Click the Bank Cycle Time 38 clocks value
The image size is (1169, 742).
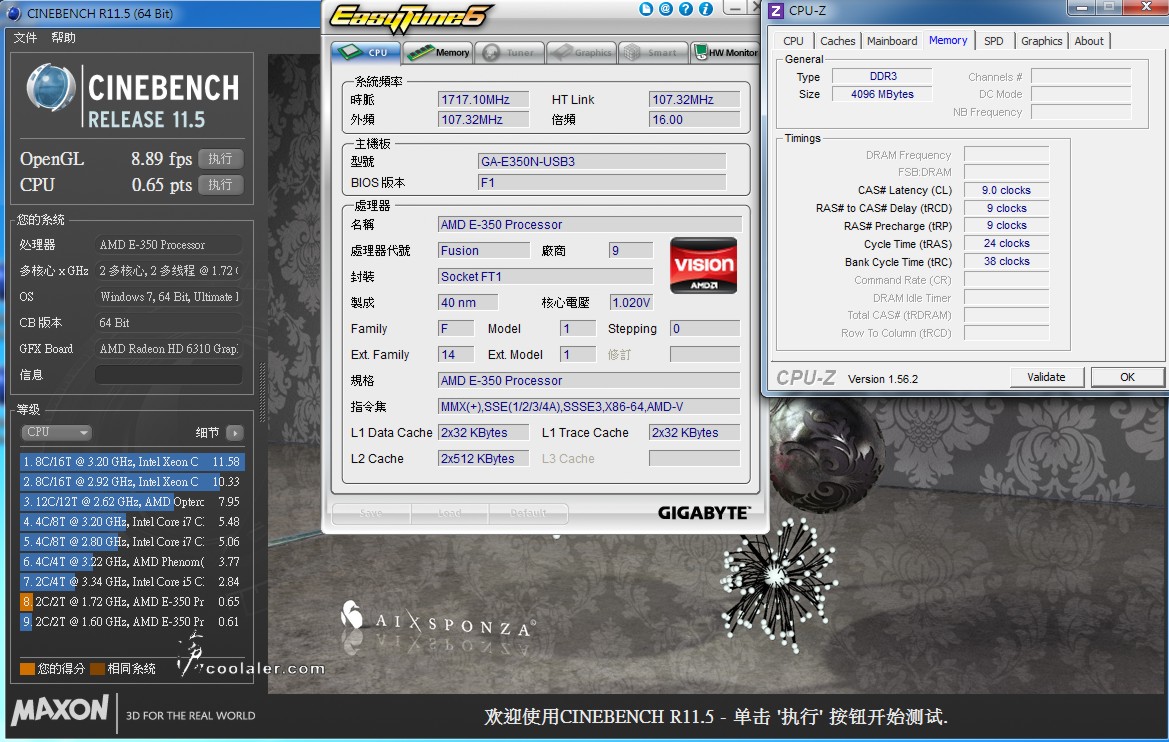click(x=1006, y=261)
